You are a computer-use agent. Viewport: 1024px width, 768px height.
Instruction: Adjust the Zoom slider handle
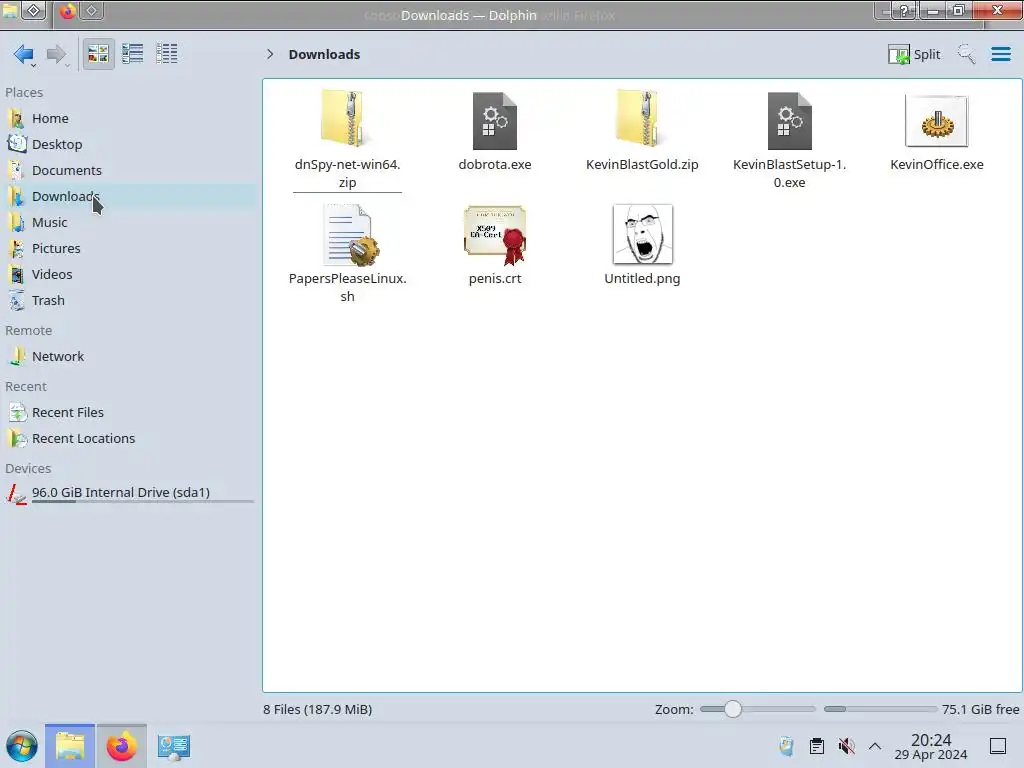click(733, 709)
